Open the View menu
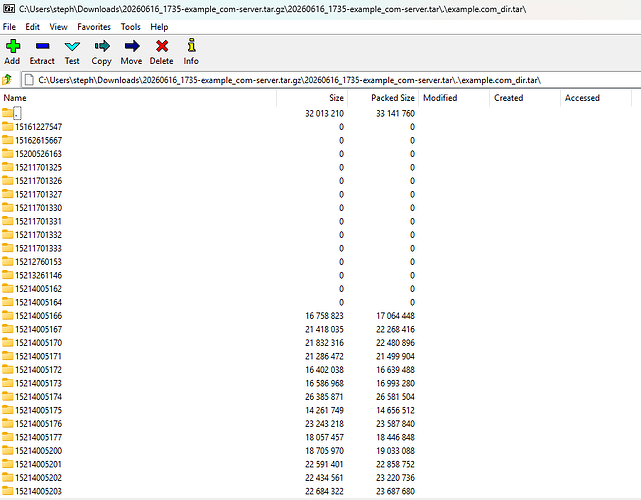 (x=58, y=27)
